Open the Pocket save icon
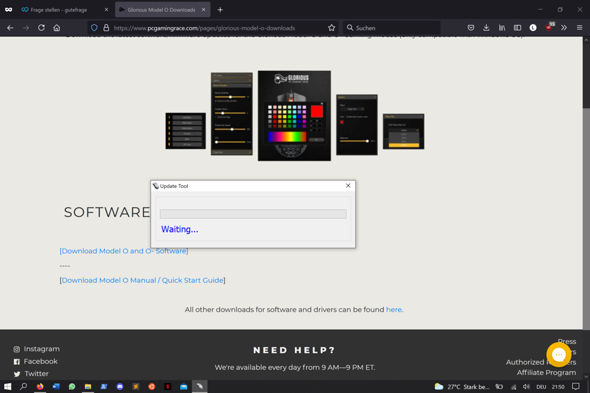 (471, 28)
